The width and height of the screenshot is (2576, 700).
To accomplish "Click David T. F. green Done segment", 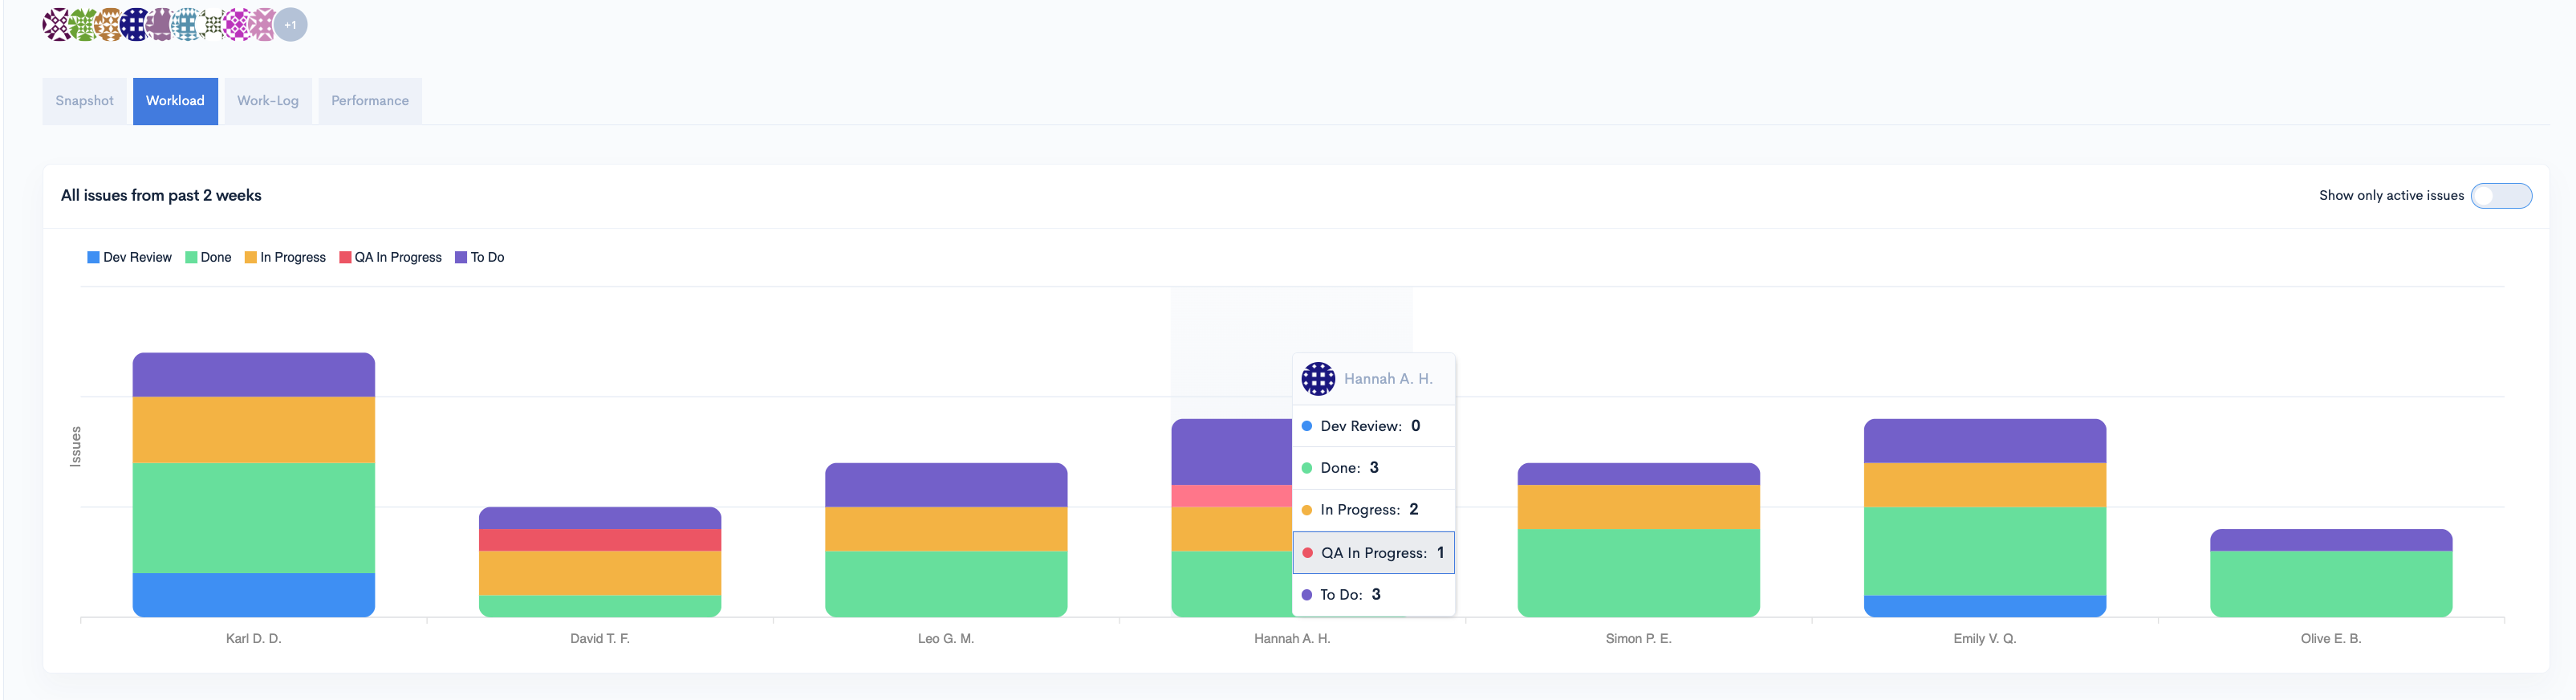I will pos(600,606).
